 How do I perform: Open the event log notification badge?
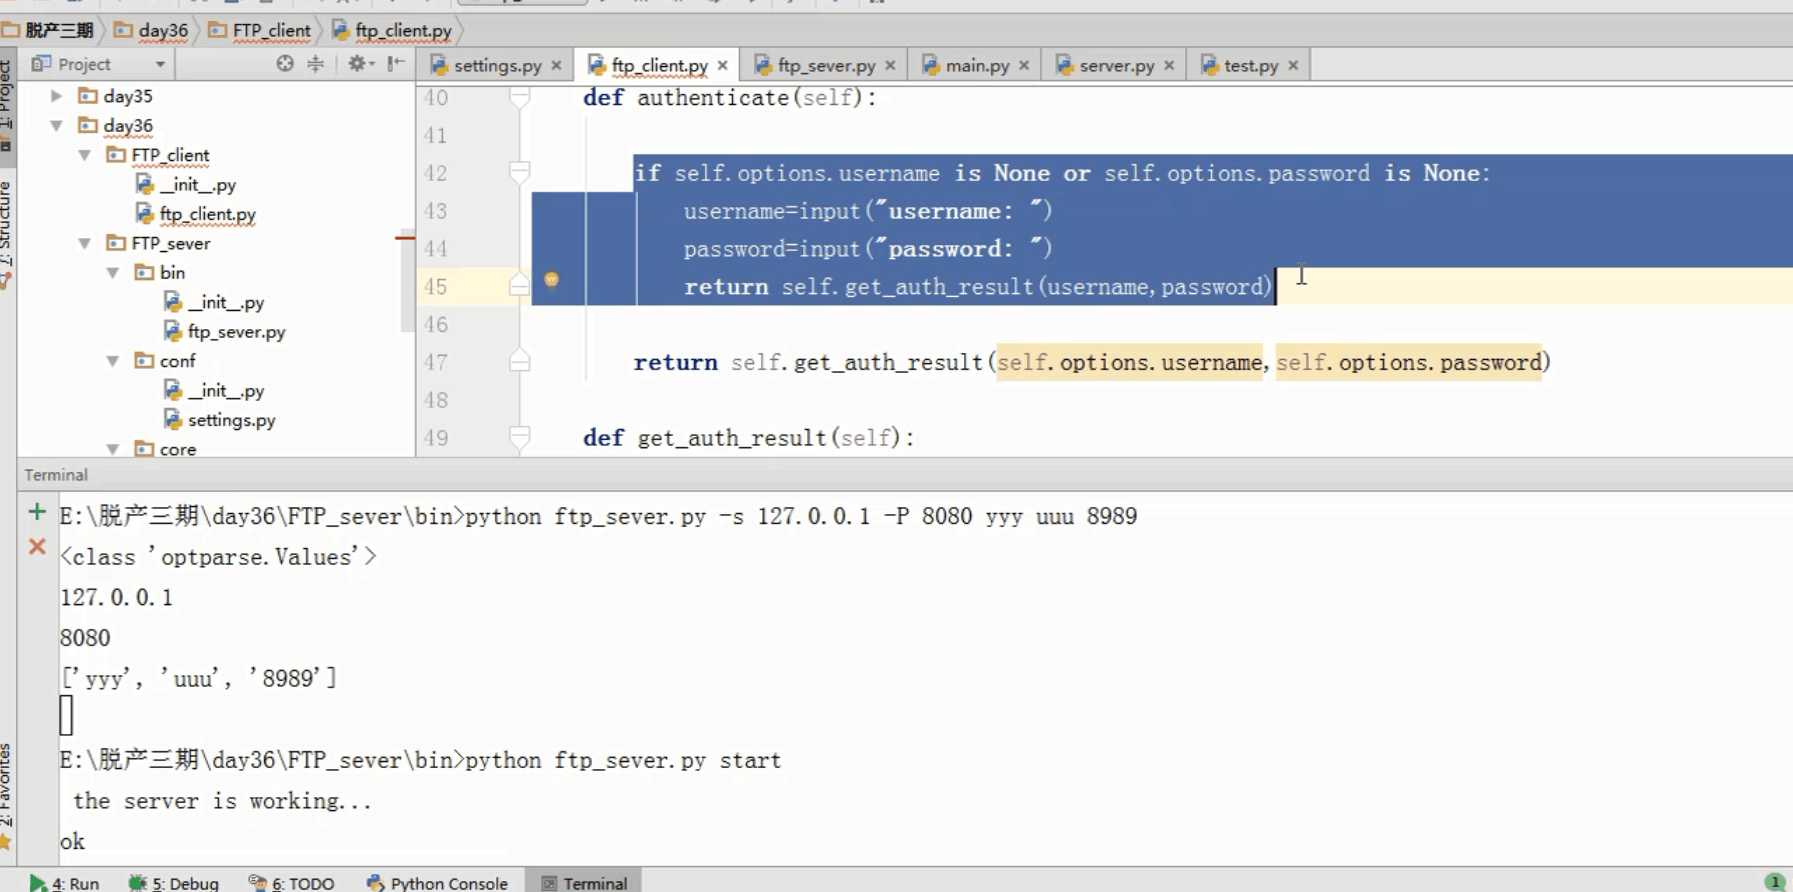pyautogui.click(x=1775, y=882)
